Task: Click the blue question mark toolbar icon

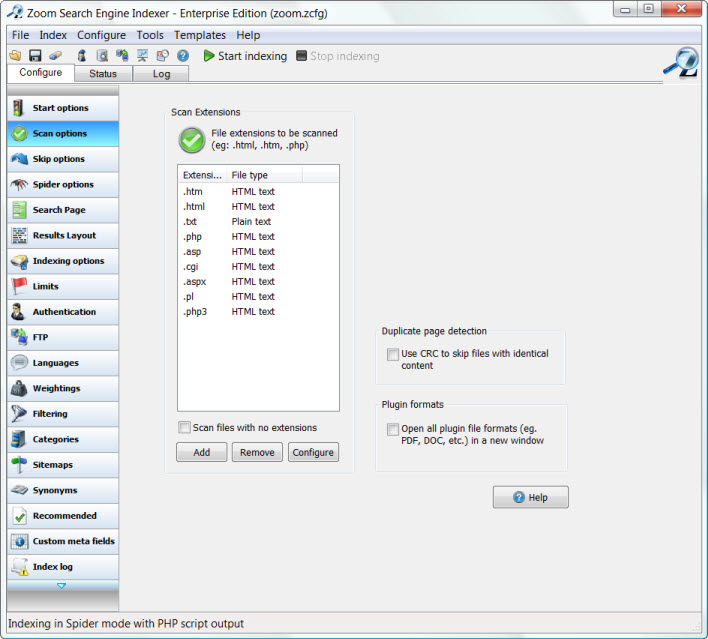Action: pos(183,56)
